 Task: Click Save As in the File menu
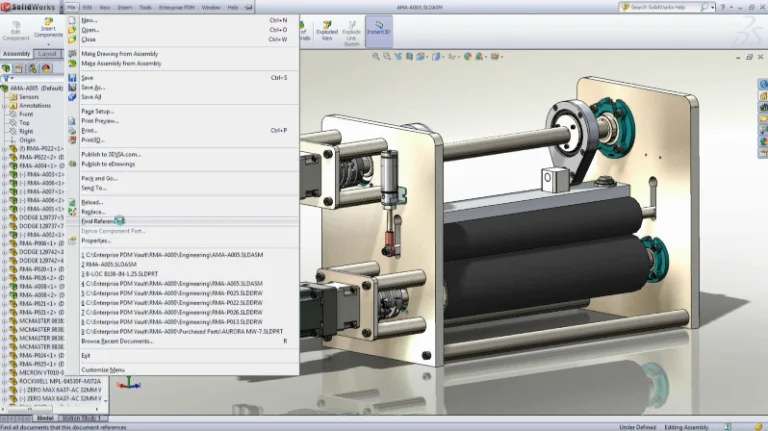coord(93,88)
